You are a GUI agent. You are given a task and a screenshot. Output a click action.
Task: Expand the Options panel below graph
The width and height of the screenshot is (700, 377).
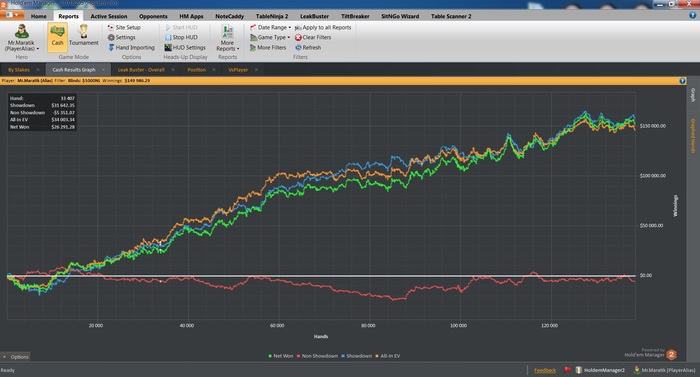pos(16,356)
